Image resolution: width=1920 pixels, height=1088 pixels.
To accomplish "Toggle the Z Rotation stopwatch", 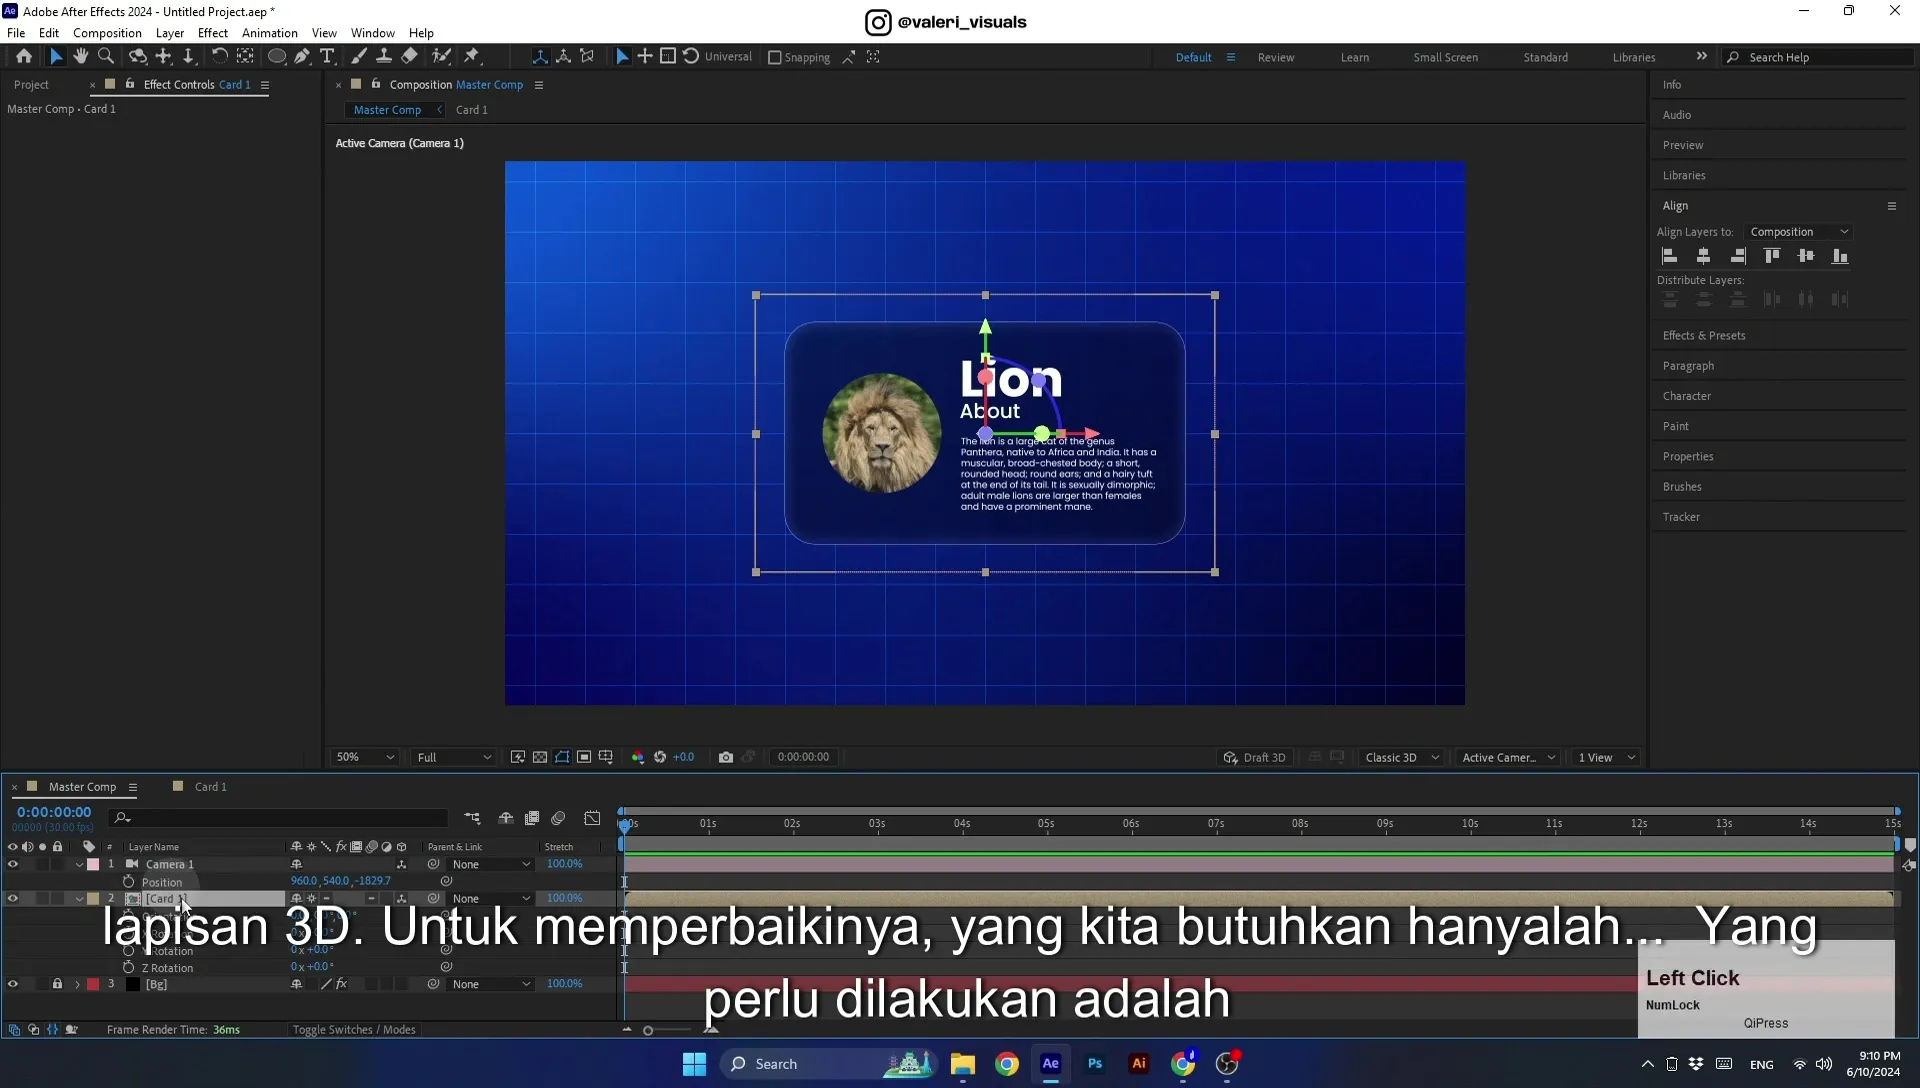I will (x=129, y=967).
